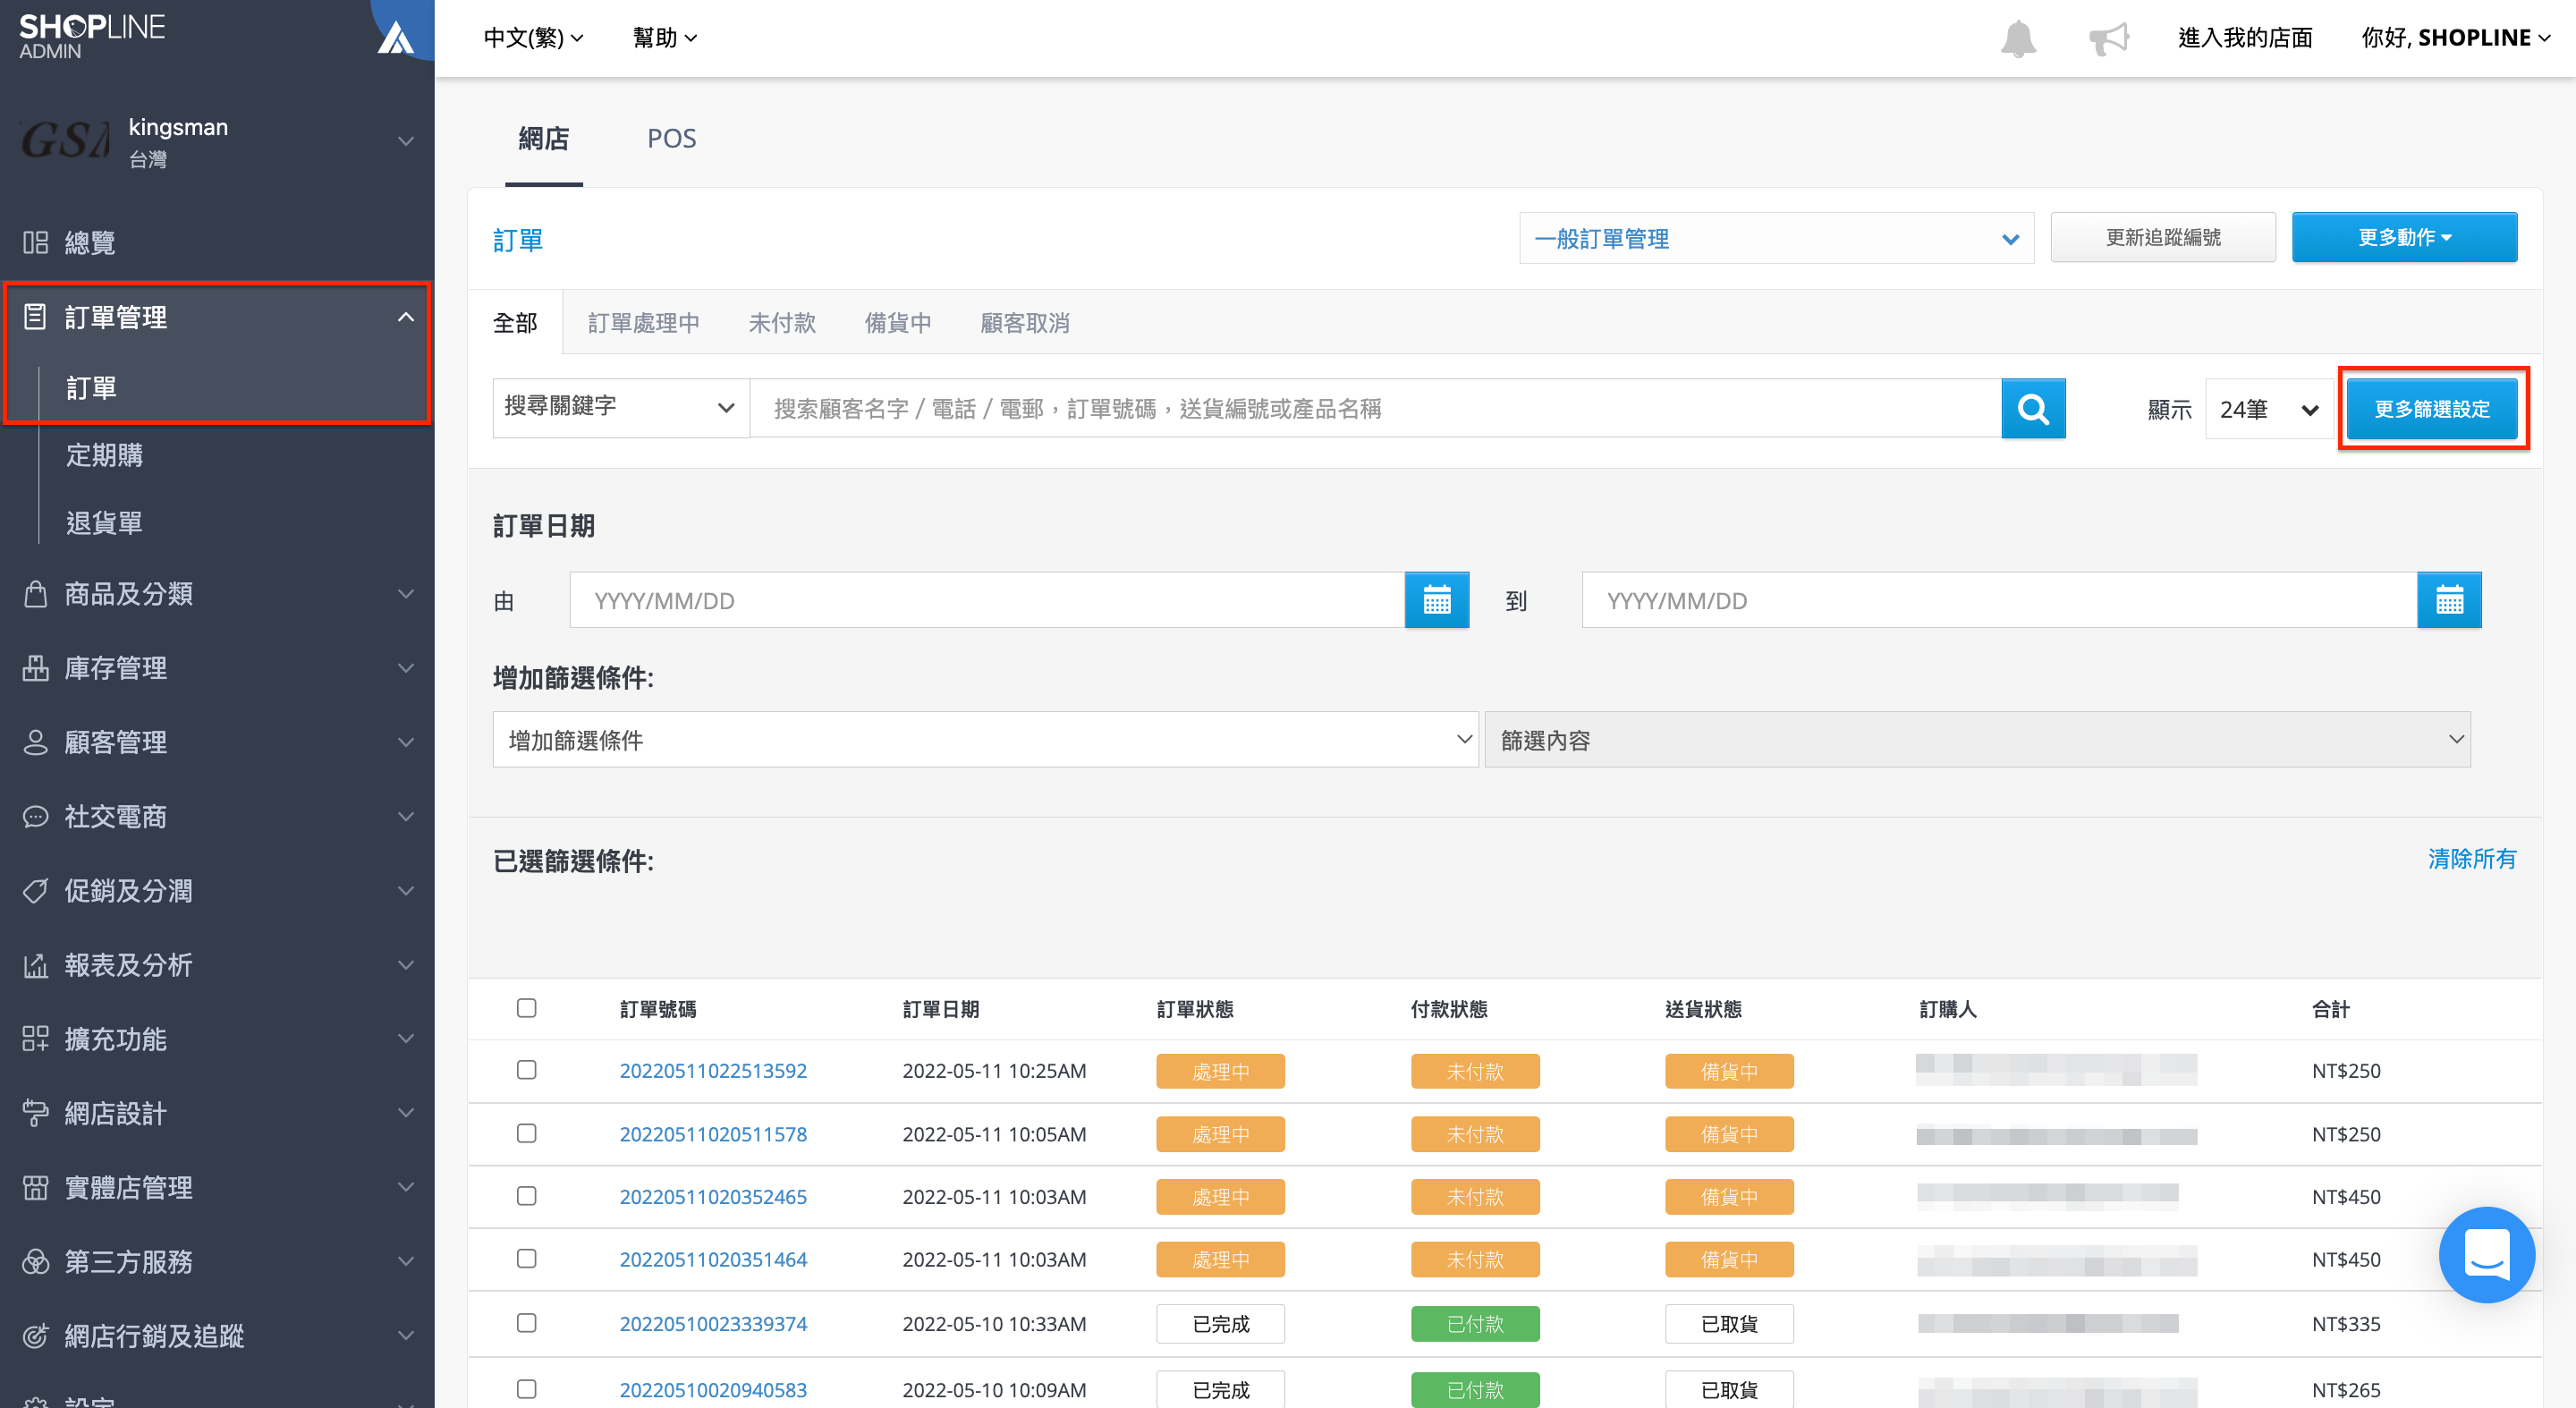Check order 20220511022513592 checkbox
2576x1408 pixels.
(x=526, y=1069)
